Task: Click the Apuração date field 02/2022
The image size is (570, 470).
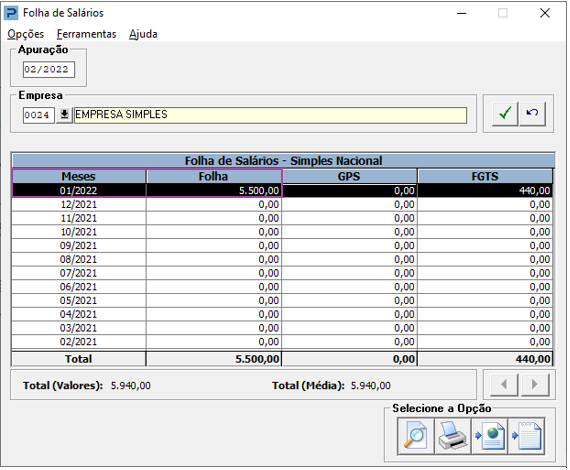Action: click(x=49, y=69)
